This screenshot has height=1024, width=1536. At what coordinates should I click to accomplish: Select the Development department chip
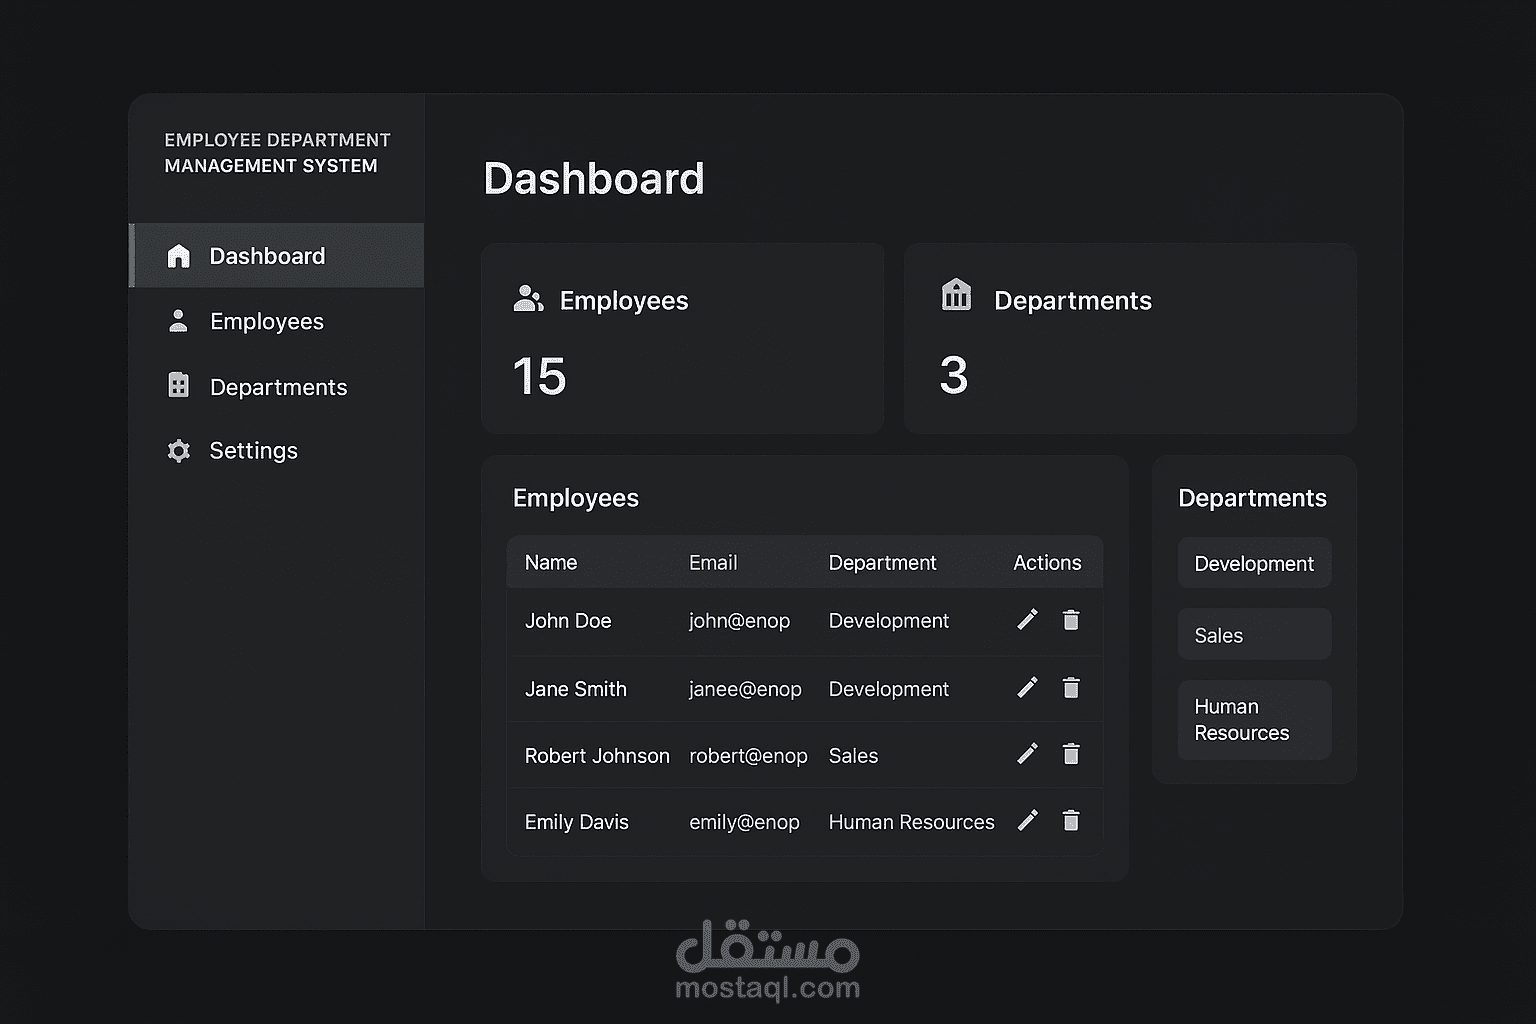[1254, 563]
